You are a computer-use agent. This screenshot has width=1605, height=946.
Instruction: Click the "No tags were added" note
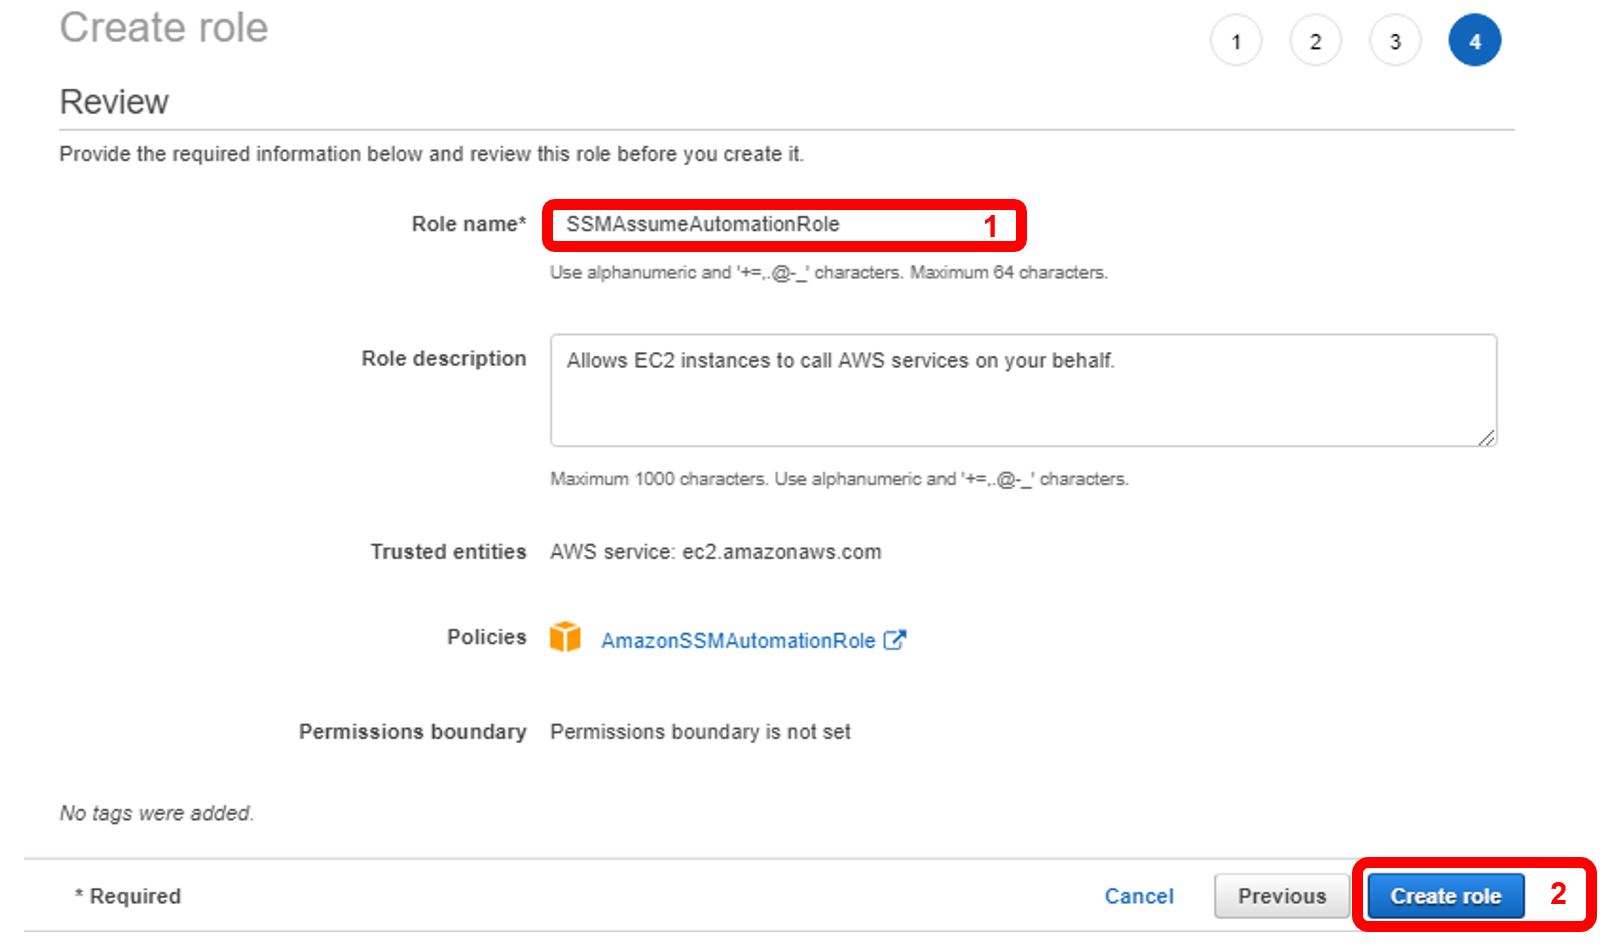click(x=157, y=813)
